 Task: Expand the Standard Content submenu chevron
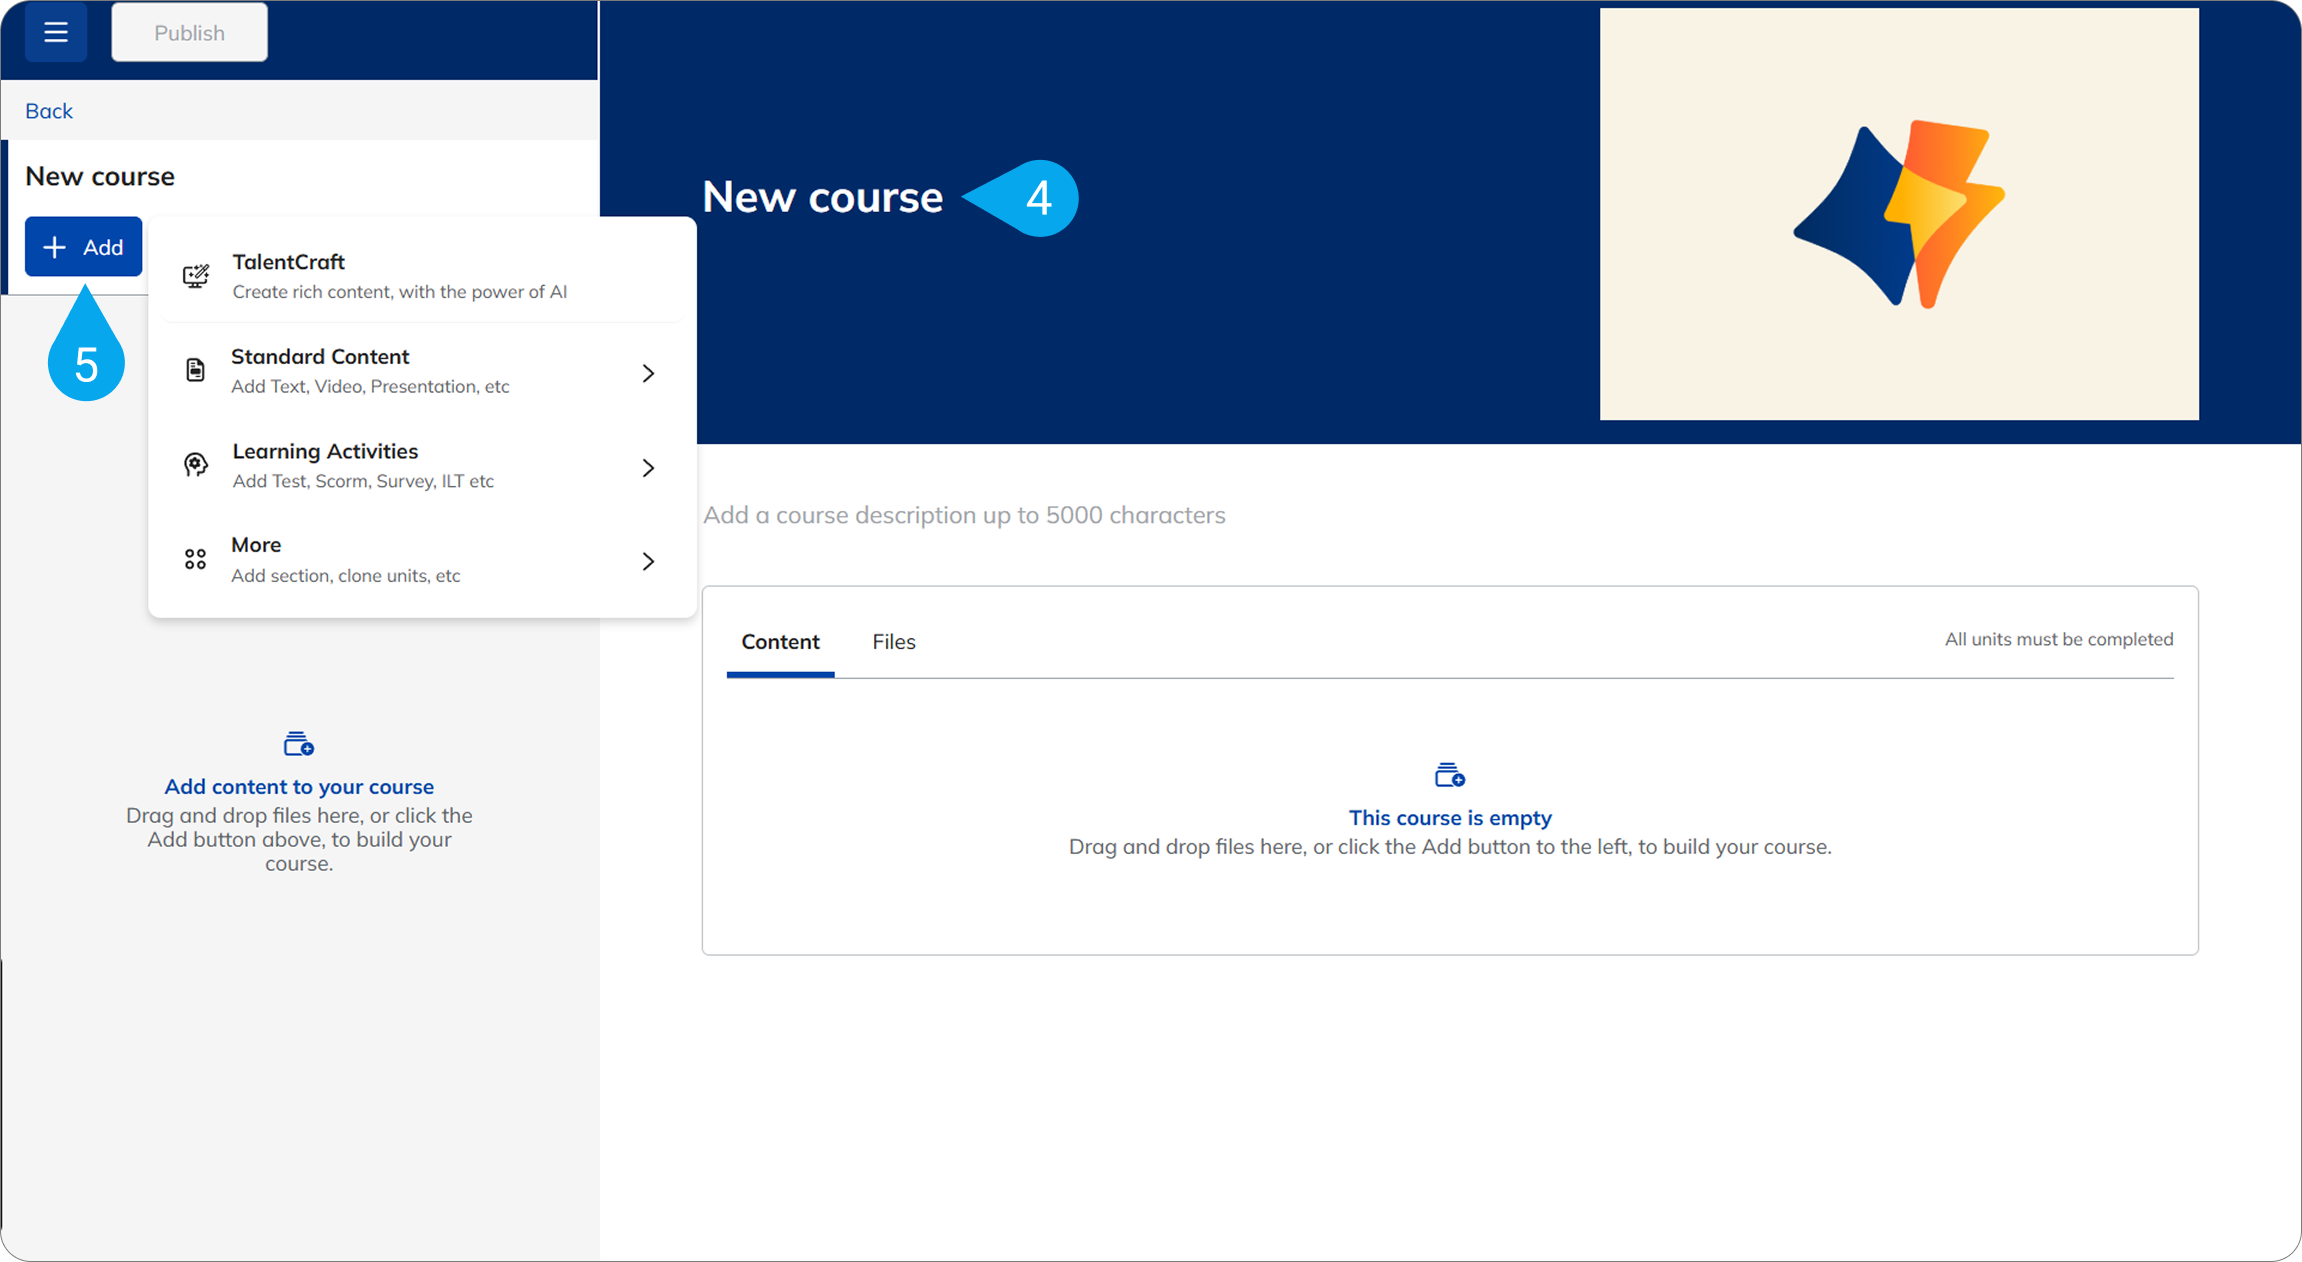[648, 373]
